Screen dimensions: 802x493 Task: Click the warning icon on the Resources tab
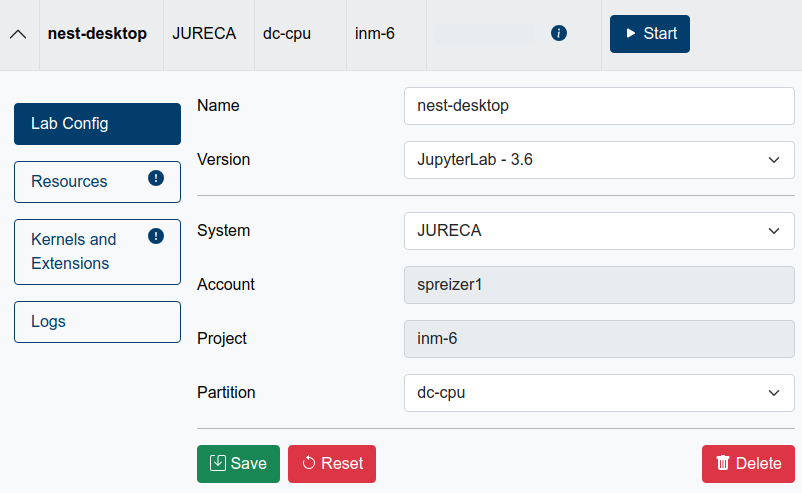point(156,178)
